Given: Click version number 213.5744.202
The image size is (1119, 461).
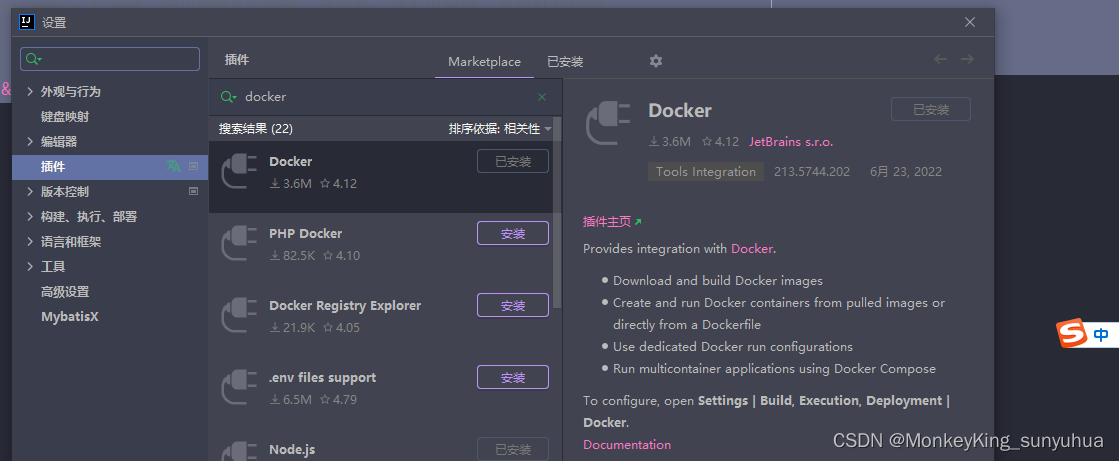Looking at the screenshot, I should click(812, 171).
